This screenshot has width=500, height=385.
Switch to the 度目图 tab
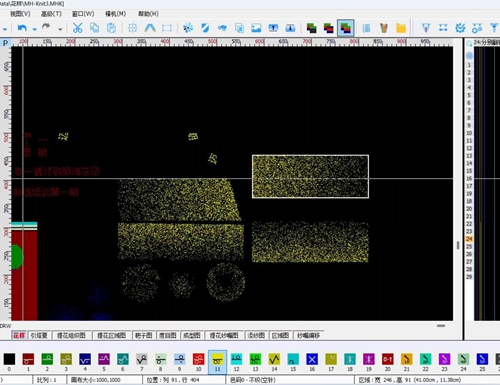tap(167, 335)
